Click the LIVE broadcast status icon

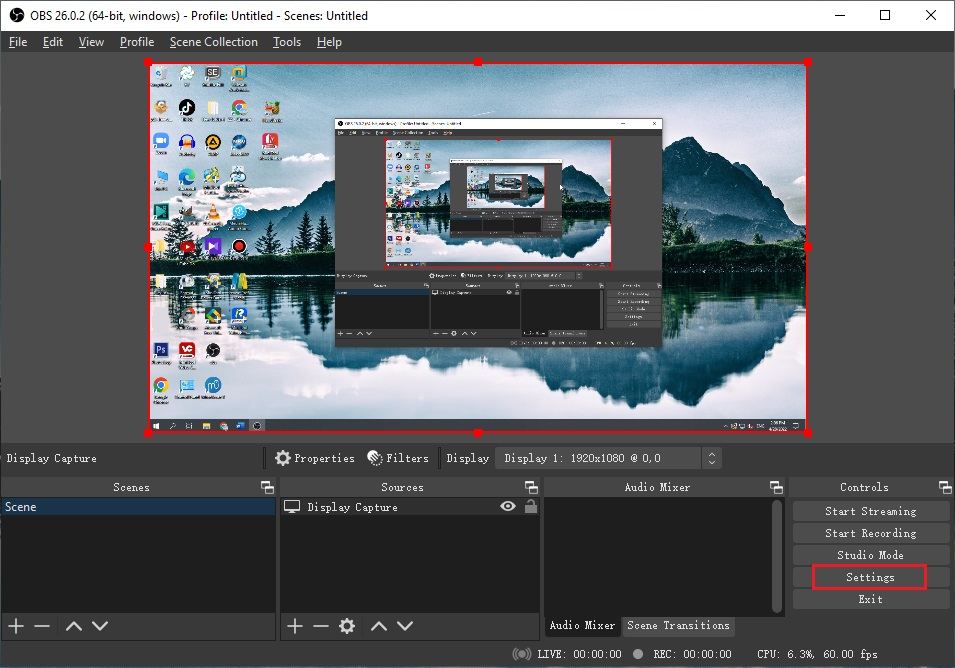(x=521, y=654)
